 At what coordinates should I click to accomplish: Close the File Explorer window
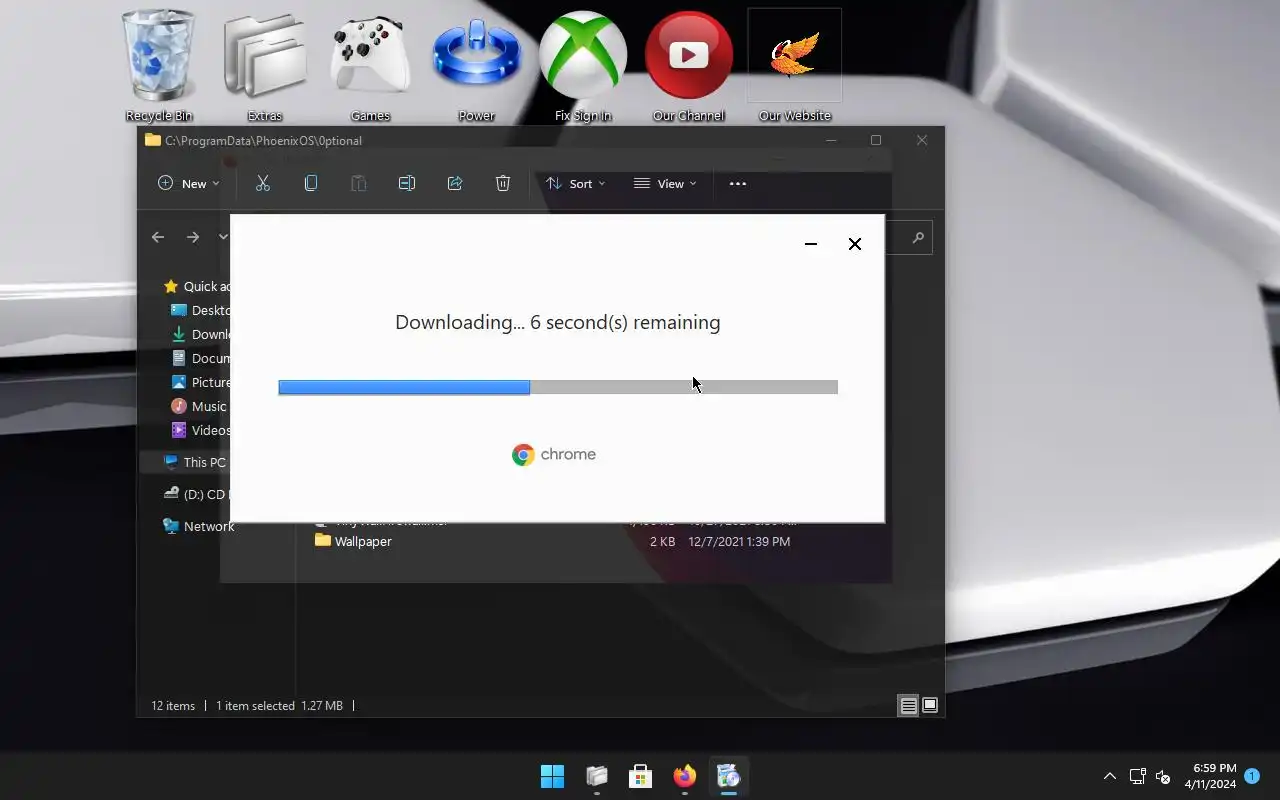click(x=922, y=140)
